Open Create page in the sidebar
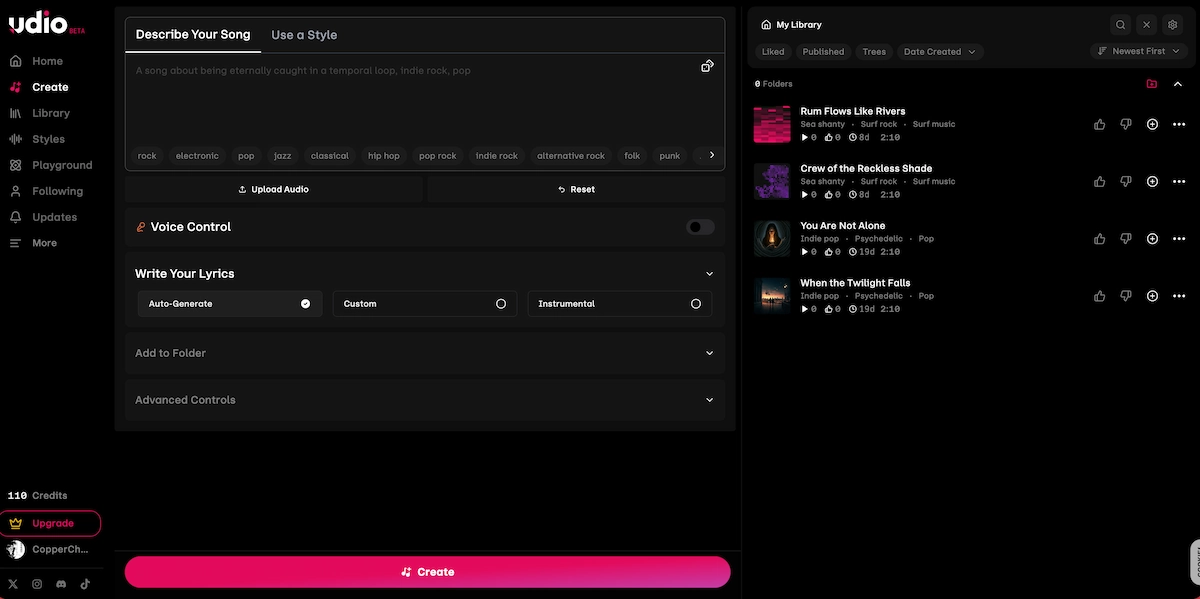This screenshot has width=1200, height=599. [x=39, y=87]
